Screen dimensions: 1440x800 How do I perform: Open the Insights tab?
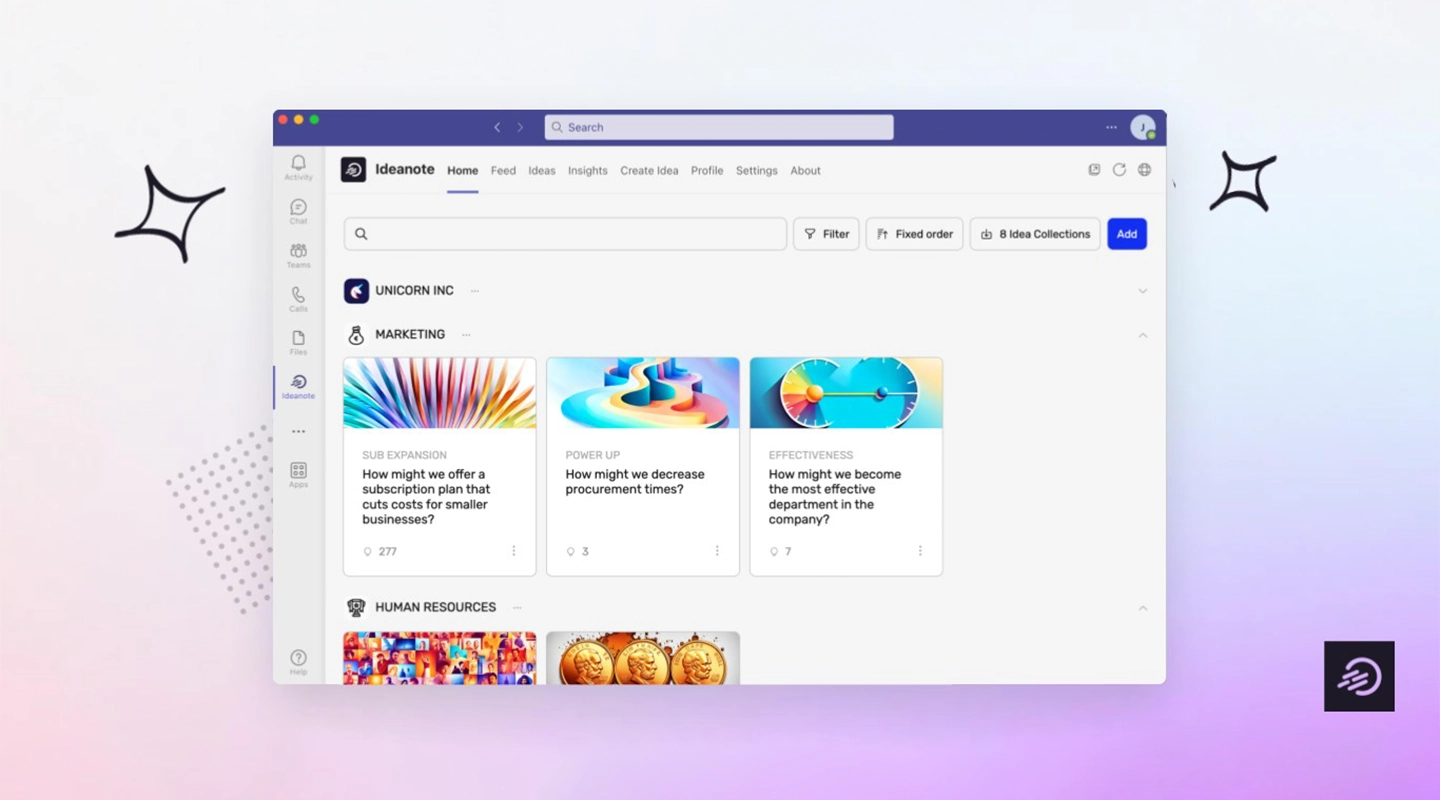[588, 171]
